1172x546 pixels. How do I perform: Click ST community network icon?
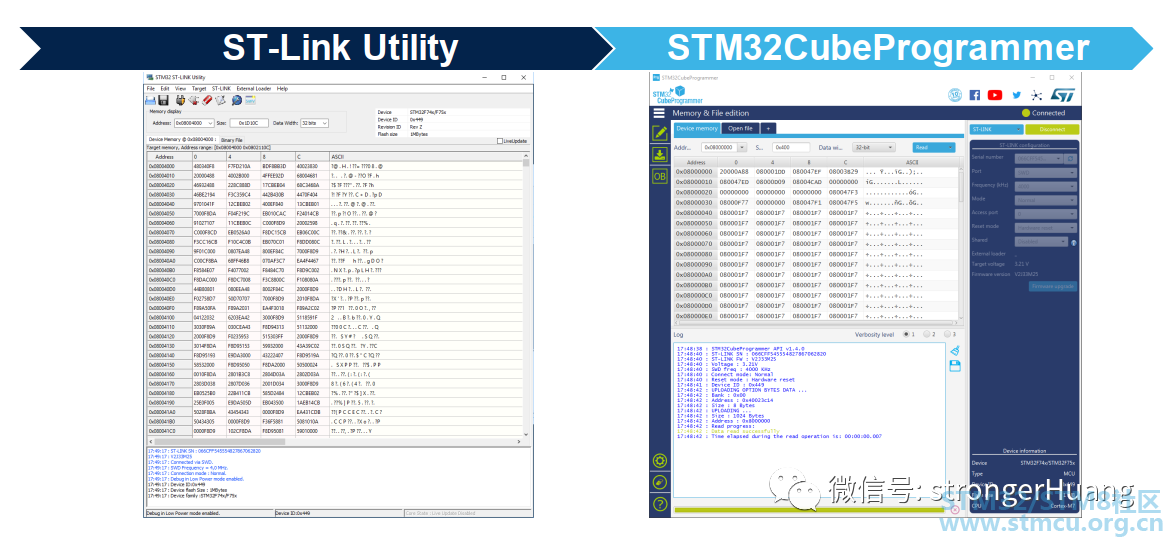1037,95
